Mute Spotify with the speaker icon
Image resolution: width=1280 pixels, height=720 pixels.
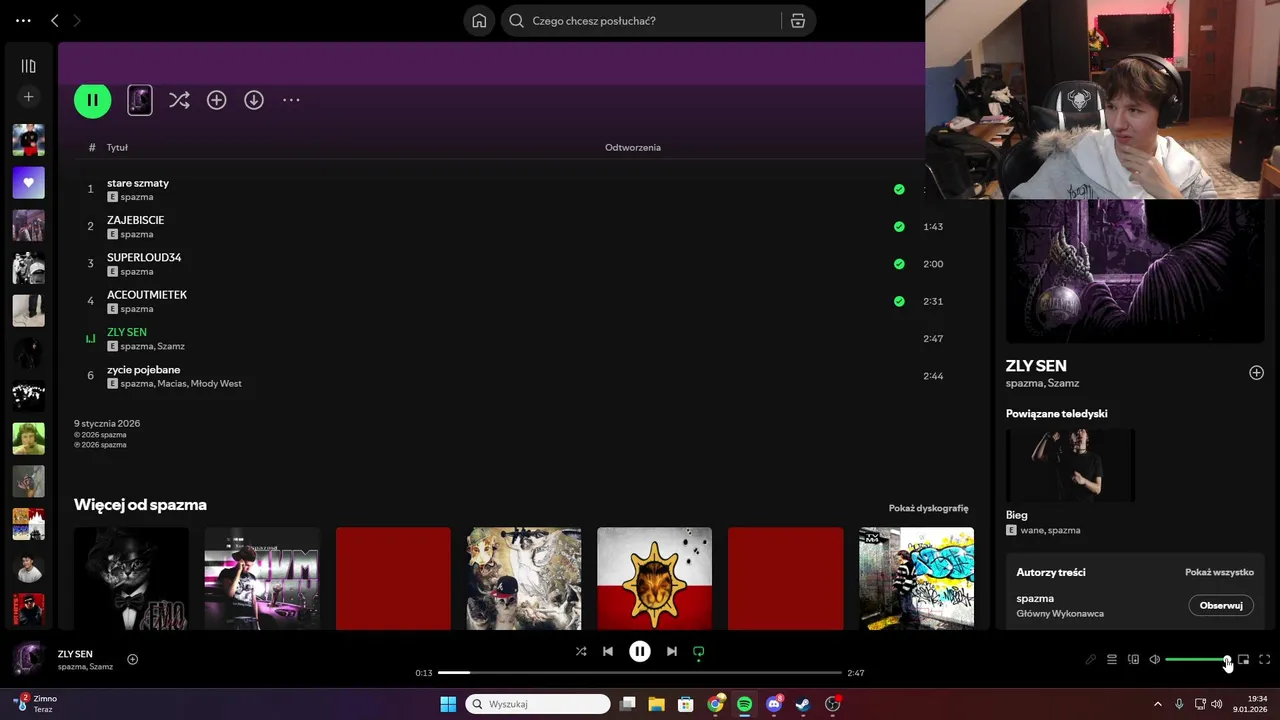[1154, 659]
